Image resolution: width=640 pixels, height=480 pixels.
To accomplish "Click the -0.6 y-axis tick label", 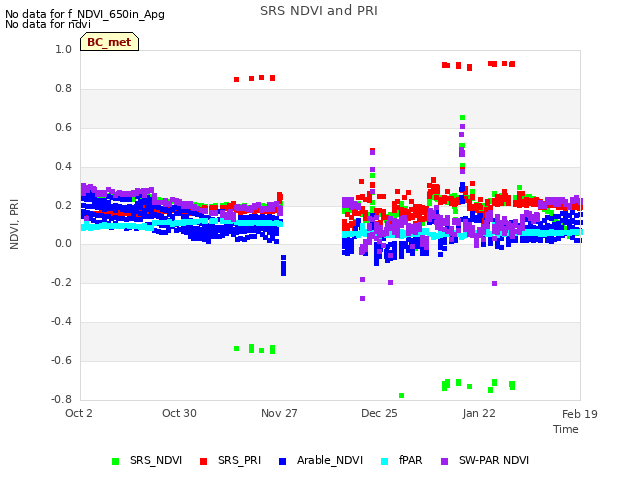I will point(62,360).
